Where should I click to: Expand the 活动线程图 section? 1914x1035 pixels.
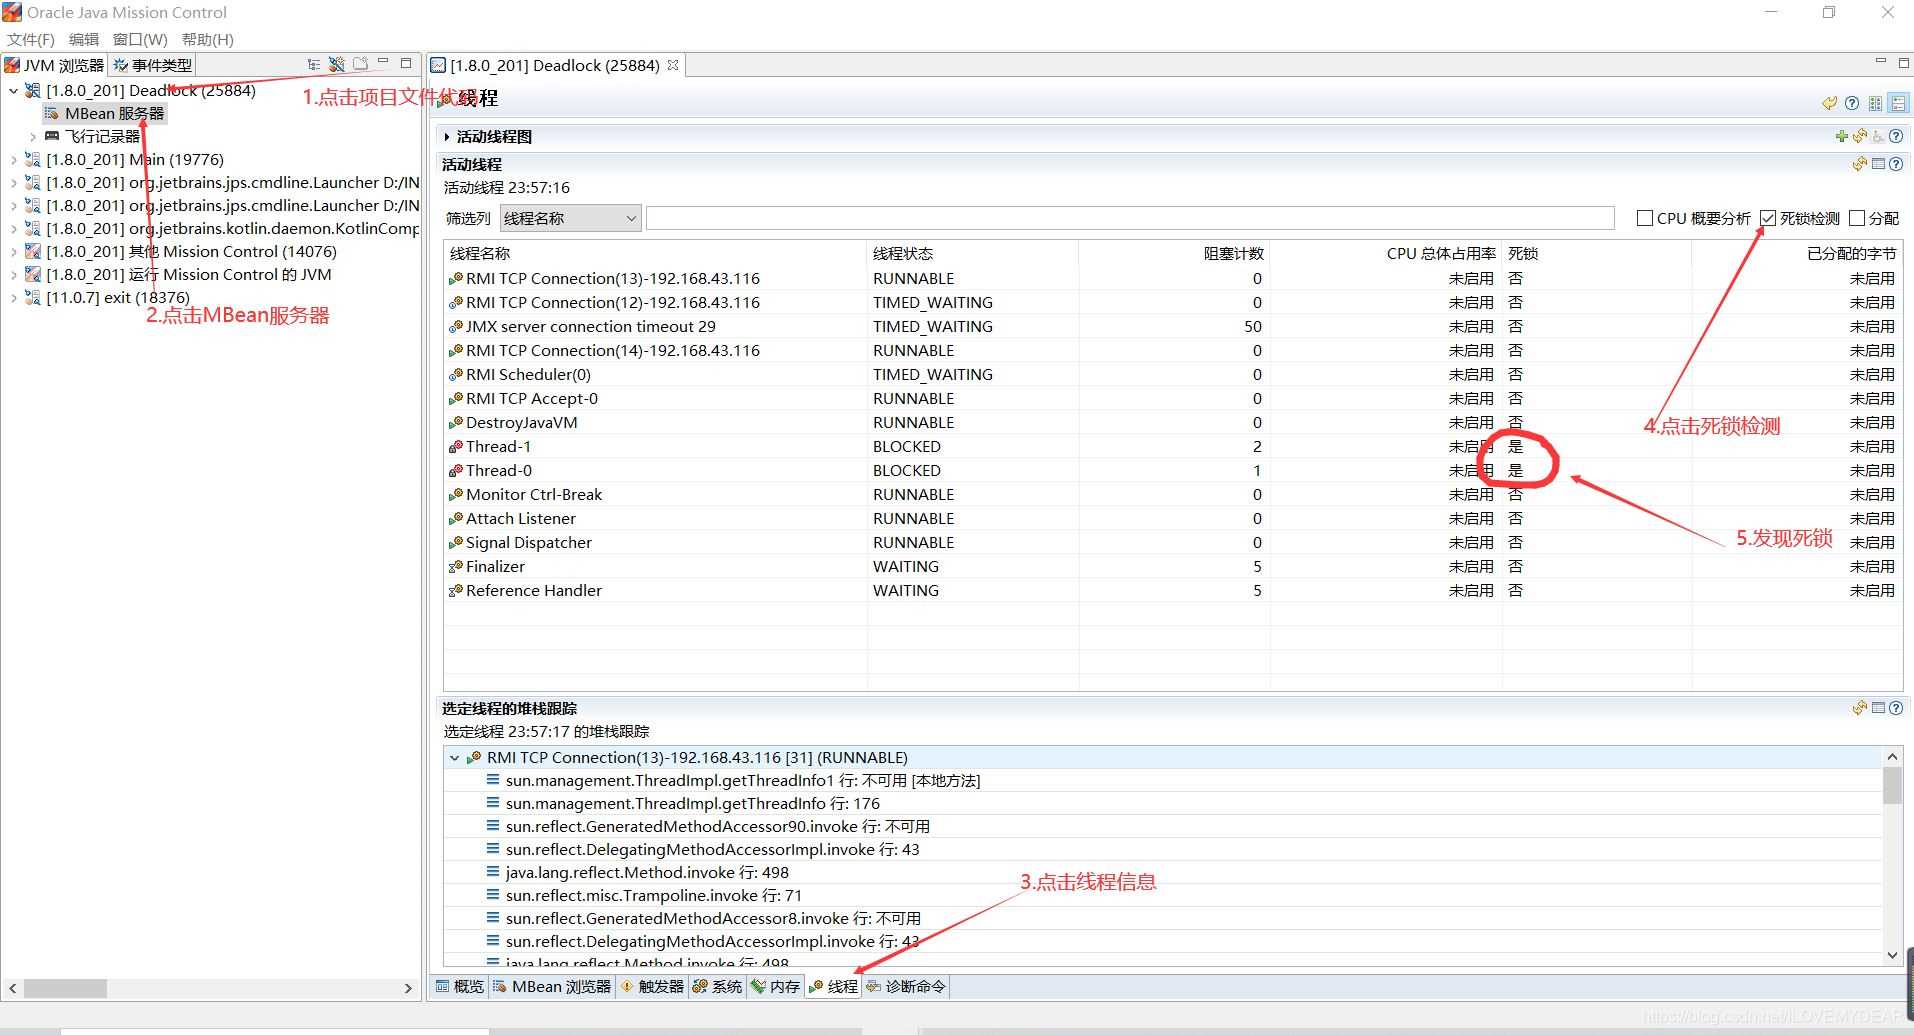(x=447, y=137)
